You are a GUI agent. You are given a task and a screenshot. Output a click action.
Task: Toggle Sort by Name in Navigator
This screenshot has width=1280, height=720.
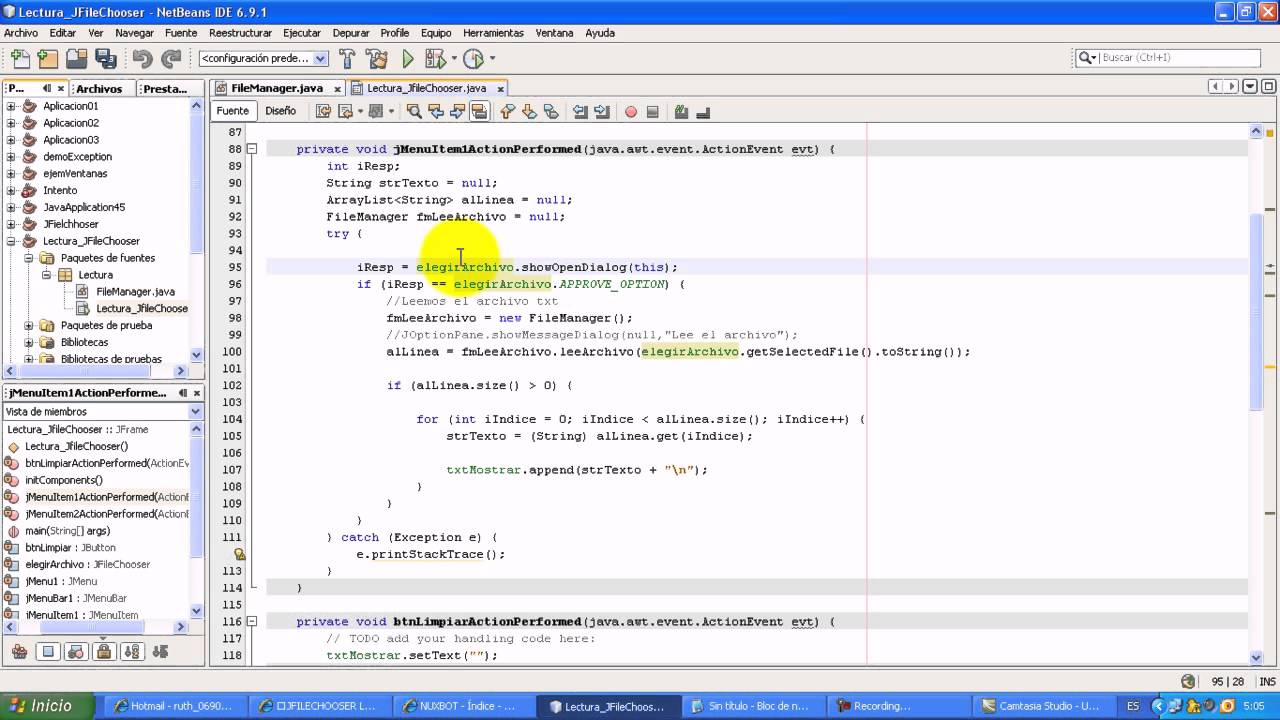131,652
